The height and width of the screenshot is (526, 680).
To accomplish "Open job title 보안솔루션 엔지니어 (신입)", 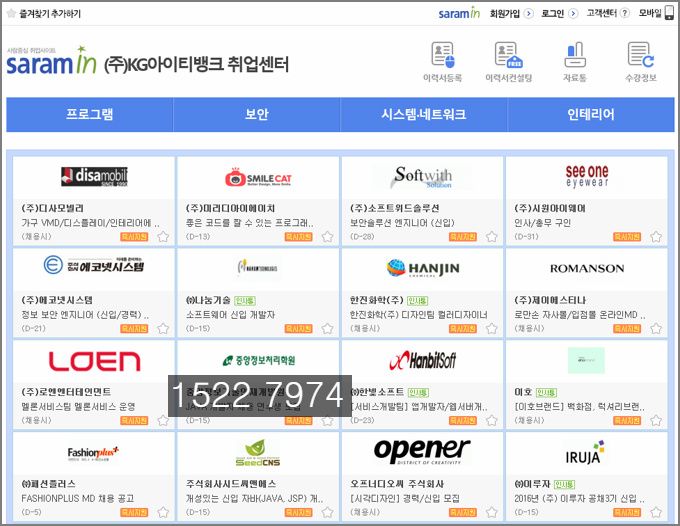I will (x=402, y=223).
